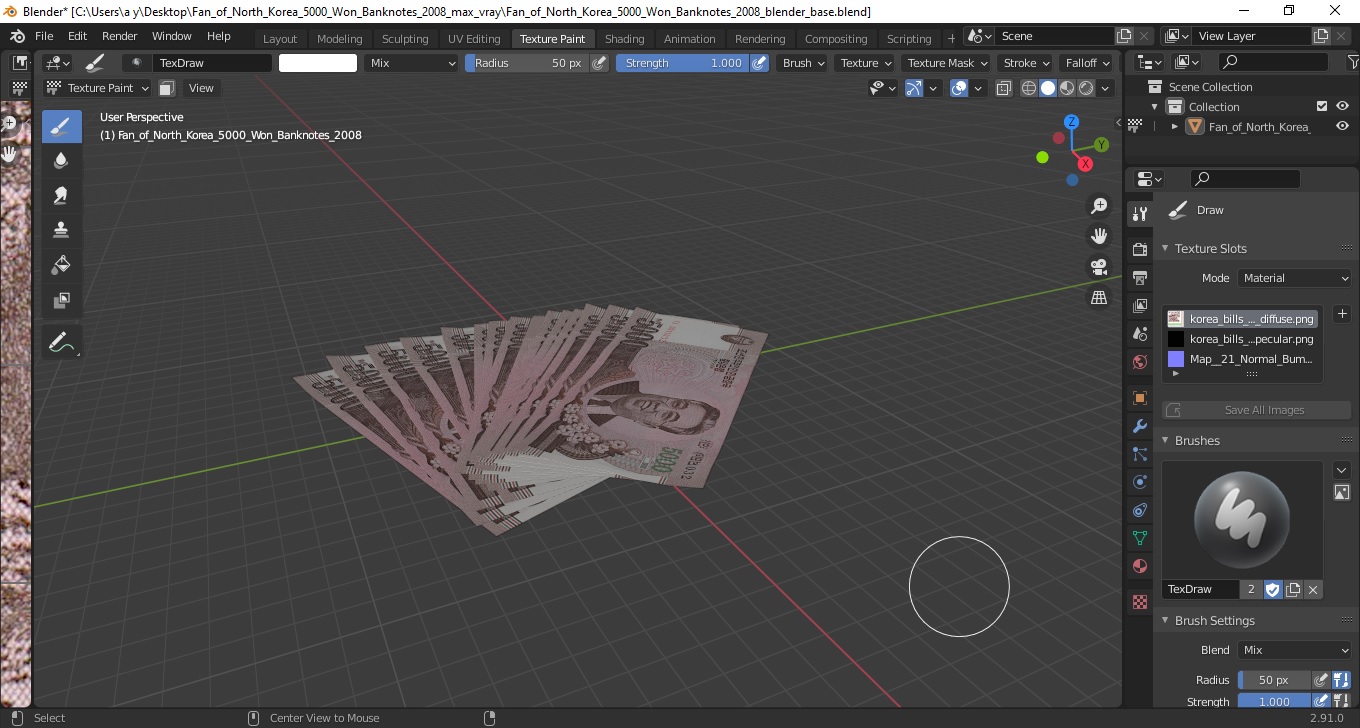Viewport: 1360px width, 728px height.
Task: Open the Render properties tab
Action: tap(1139, 249)
